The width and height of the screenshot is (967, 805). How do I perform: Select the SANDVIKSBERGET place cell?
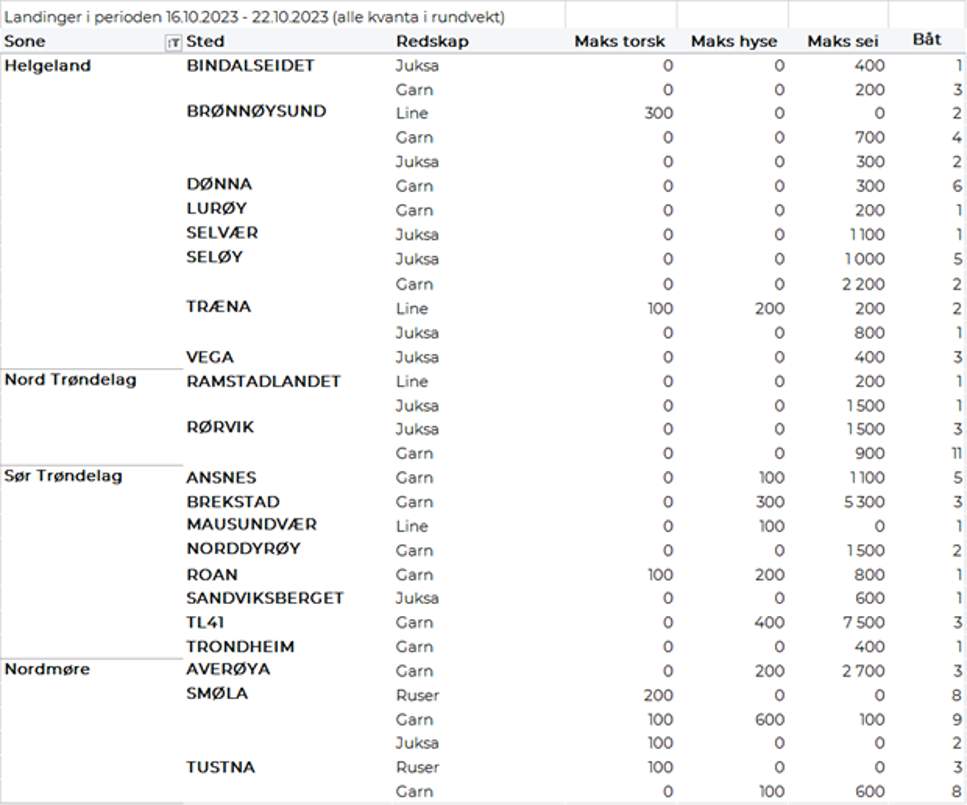pyautogui.click(x=265, y=598)
